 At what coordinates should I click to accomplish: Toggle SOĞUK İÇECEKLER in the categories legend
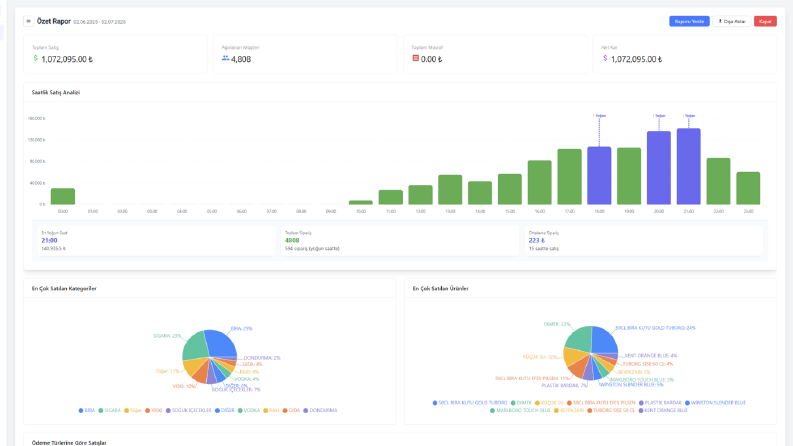tap(189, 410)
